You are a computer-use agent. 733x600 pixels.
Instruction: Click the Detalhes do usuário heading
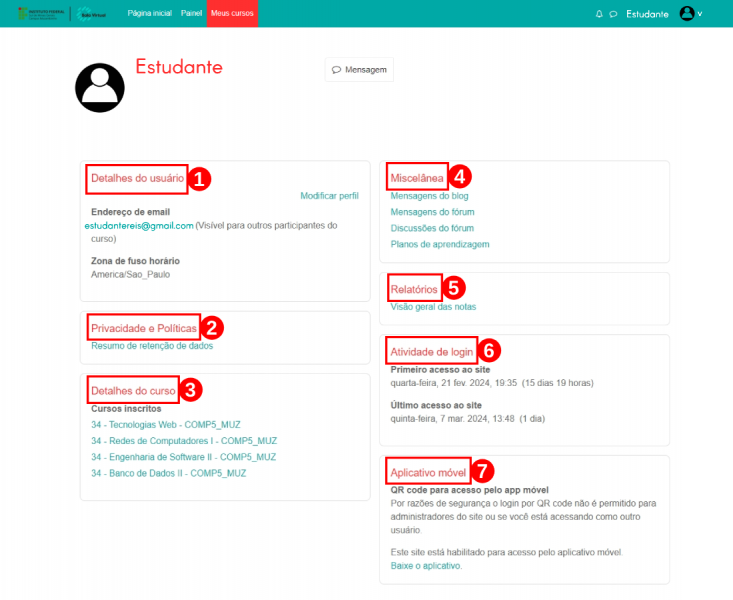137,178
